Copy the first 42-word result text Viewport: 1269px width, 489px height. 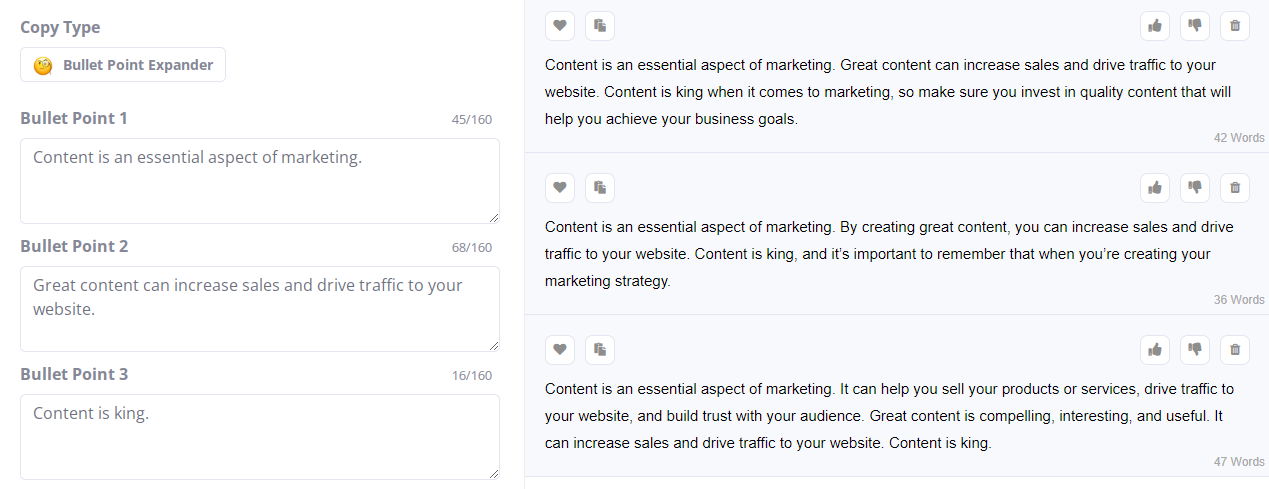click(x=600, y=25)
